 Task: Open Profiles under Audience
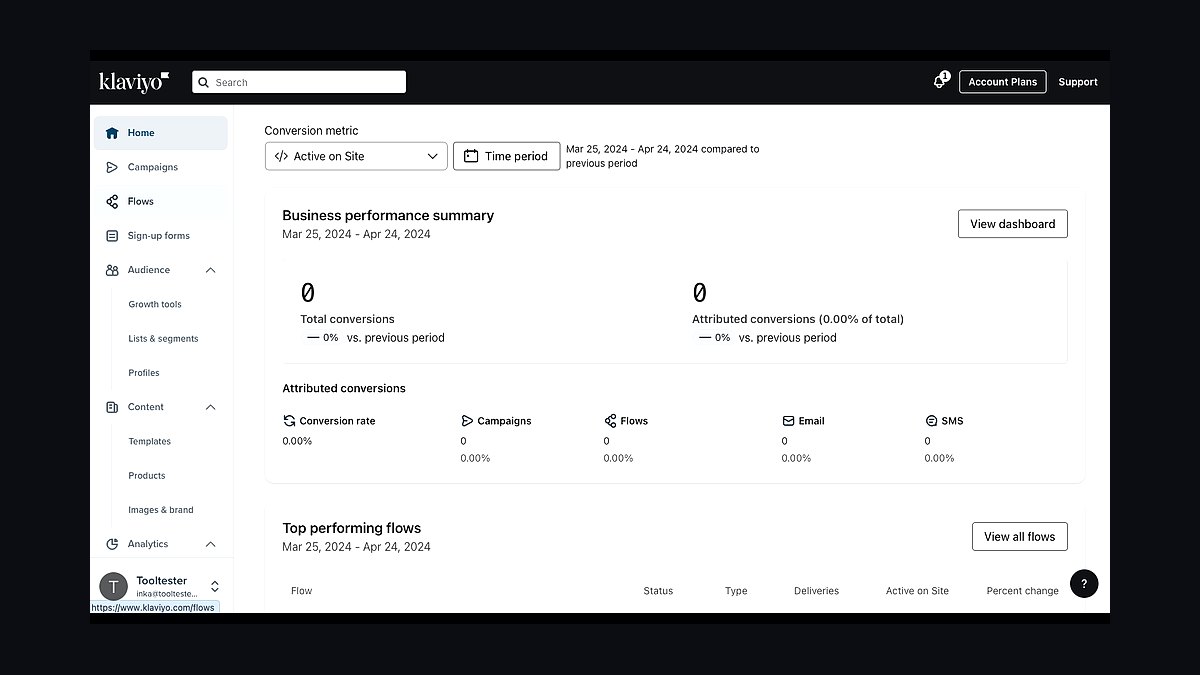point(144,373)
